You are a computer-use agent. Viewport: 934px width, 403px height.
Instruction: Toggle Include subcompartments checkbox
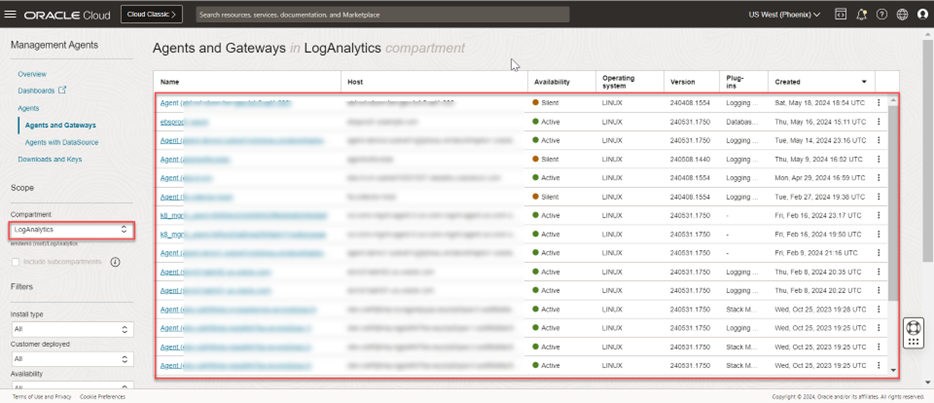click(x=16, y=262)
